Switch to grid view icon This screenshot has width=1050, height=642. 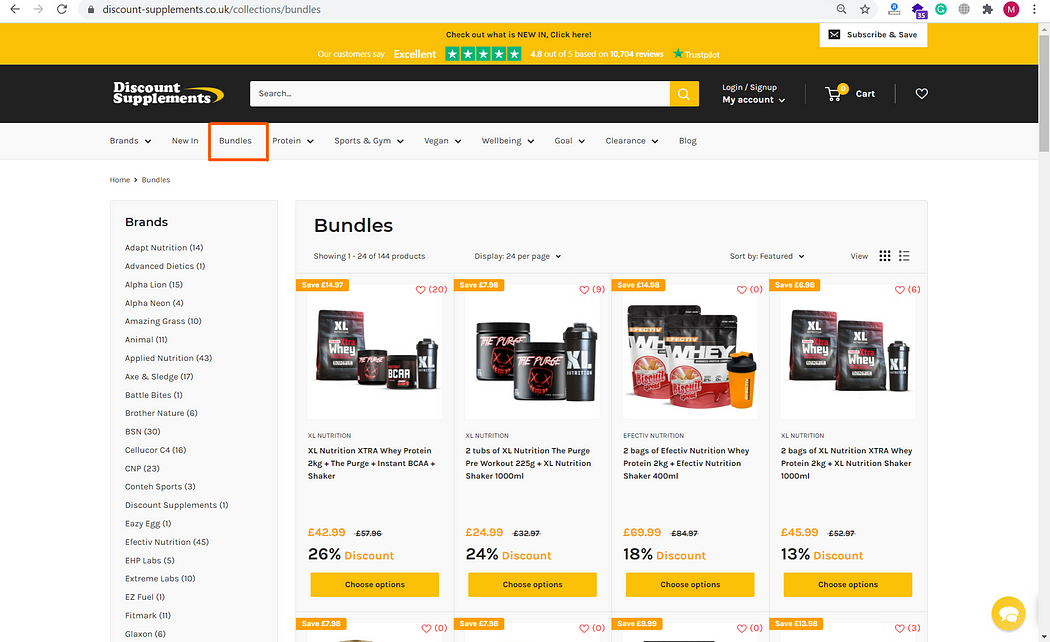pyautogui.click(x=885, y=256)
